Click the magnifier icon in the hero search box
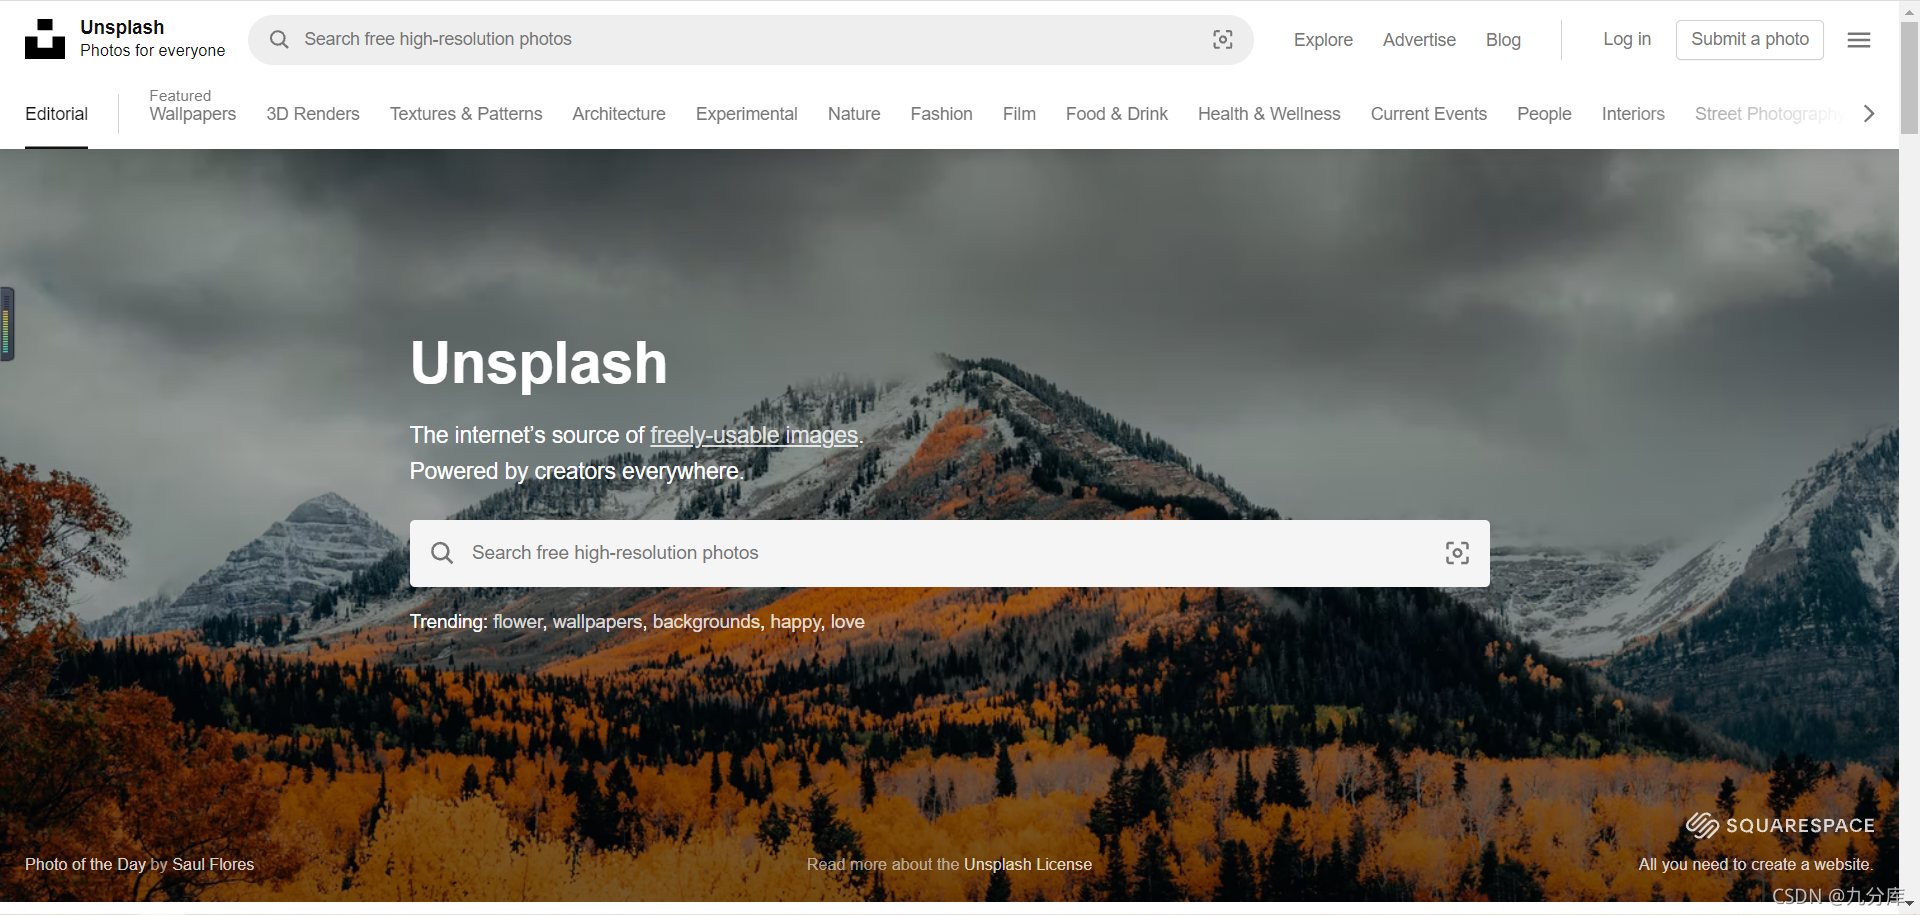 coord(442,553)
